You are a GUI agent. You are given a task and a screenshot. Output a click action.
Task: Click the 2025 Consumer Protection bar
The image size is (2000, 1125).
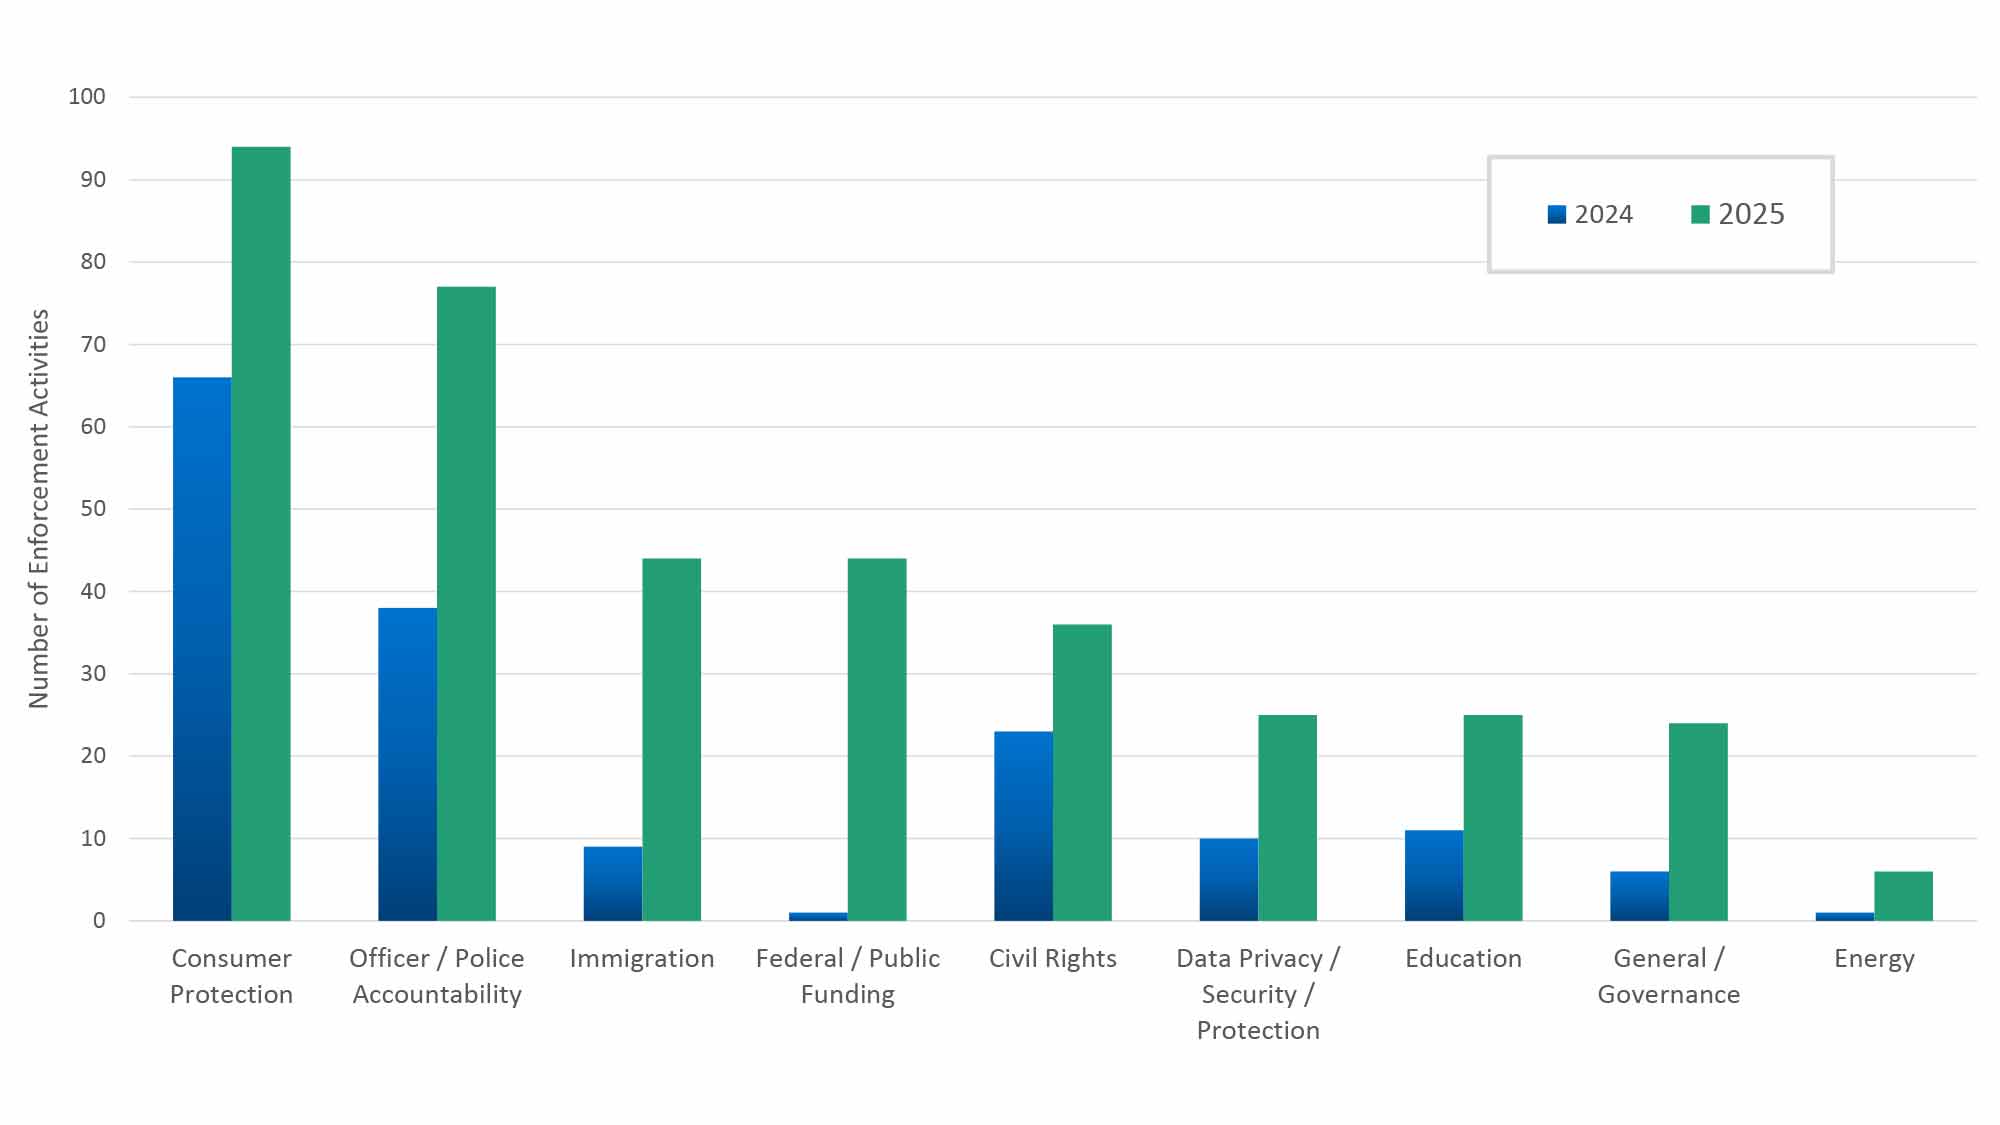261,533
